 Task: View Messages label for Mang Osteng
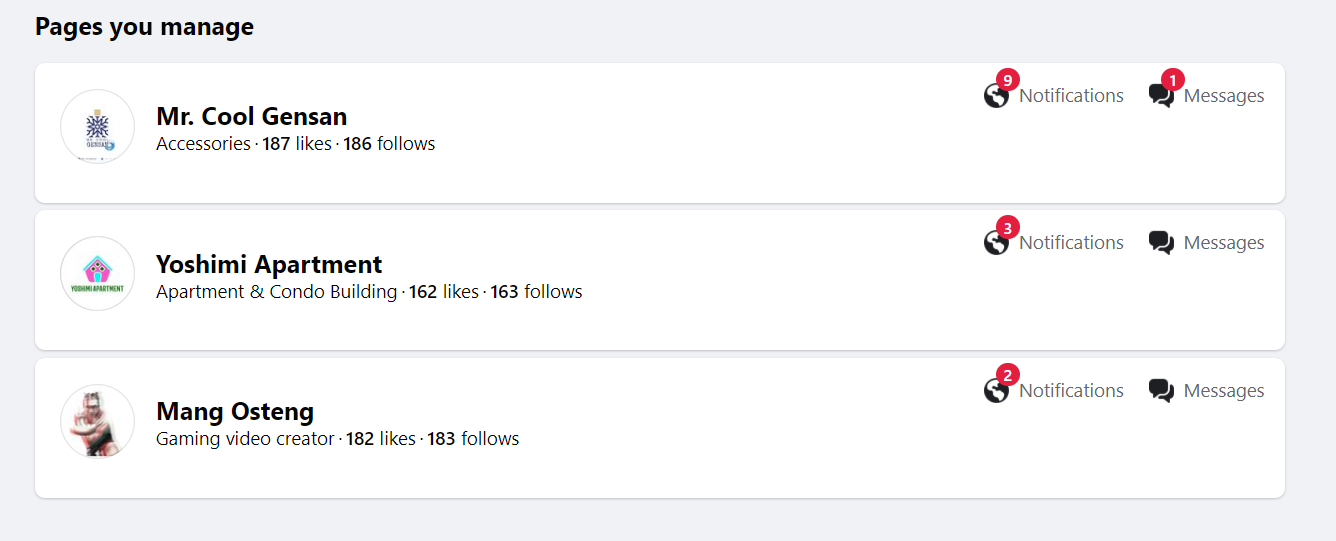(1224, 391)
